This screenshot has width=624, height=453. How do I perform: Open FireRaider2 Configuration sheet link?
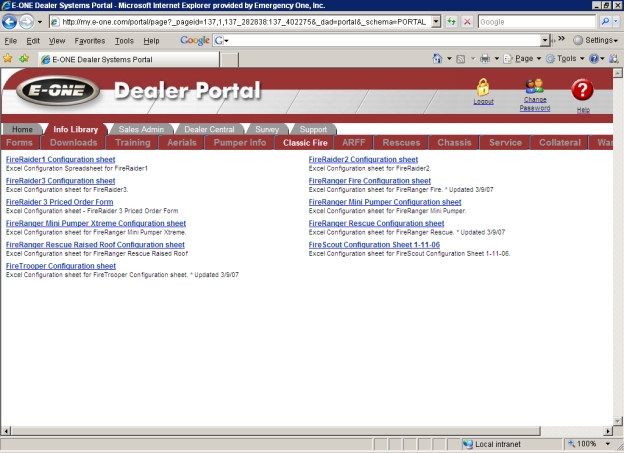(363, 159)
